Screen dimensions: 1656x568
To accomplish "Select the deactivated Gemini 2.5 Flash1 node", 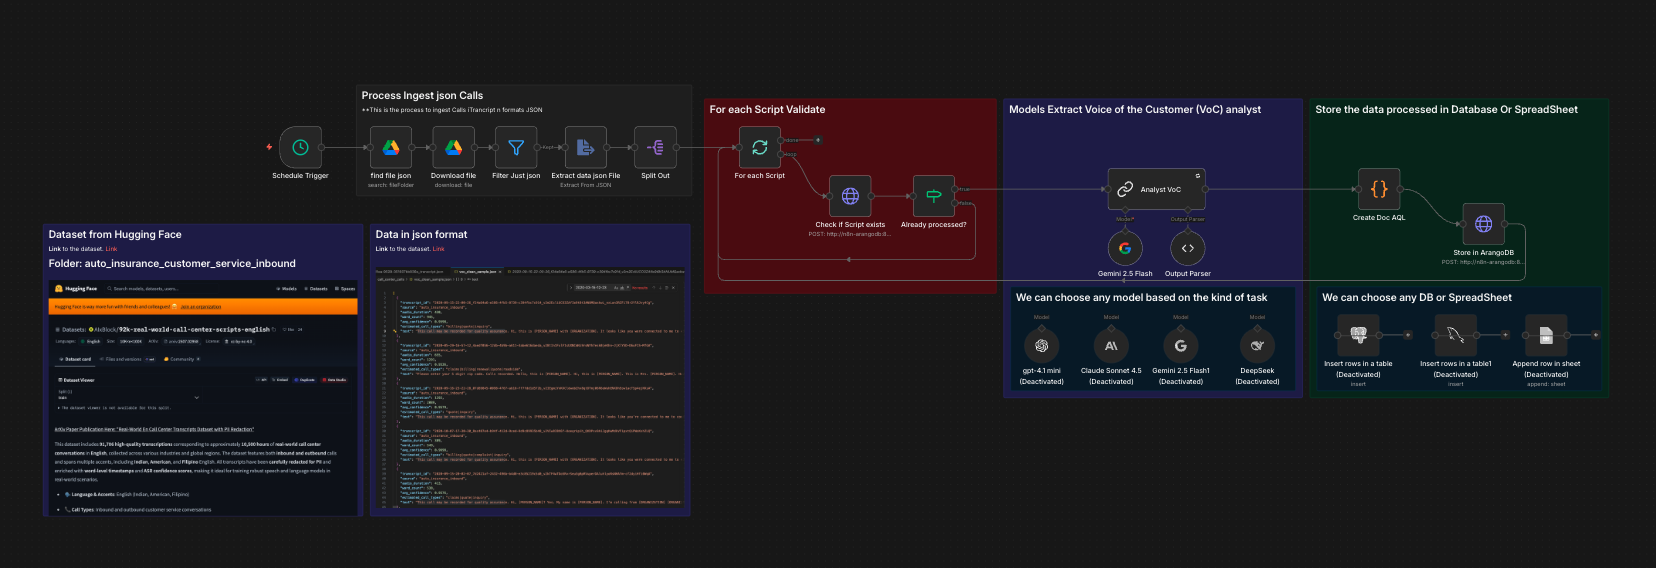I will point(1181,346).
